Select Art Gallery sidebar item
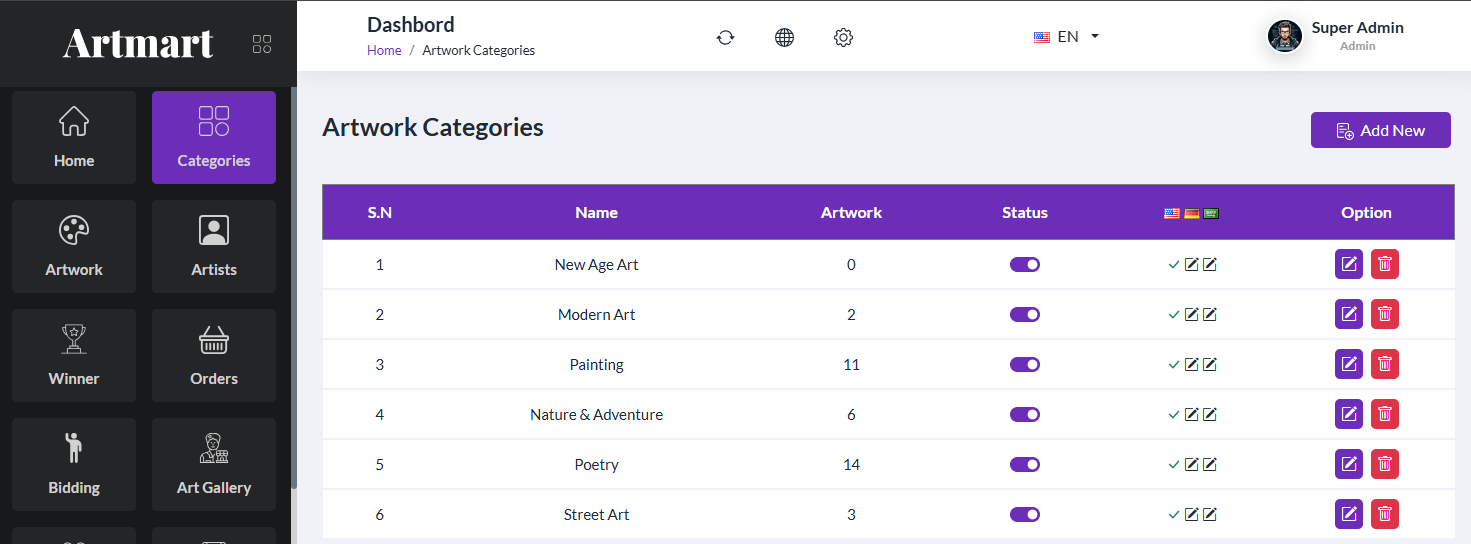This screenshot has width=1471, height=544. coord(214,464)
